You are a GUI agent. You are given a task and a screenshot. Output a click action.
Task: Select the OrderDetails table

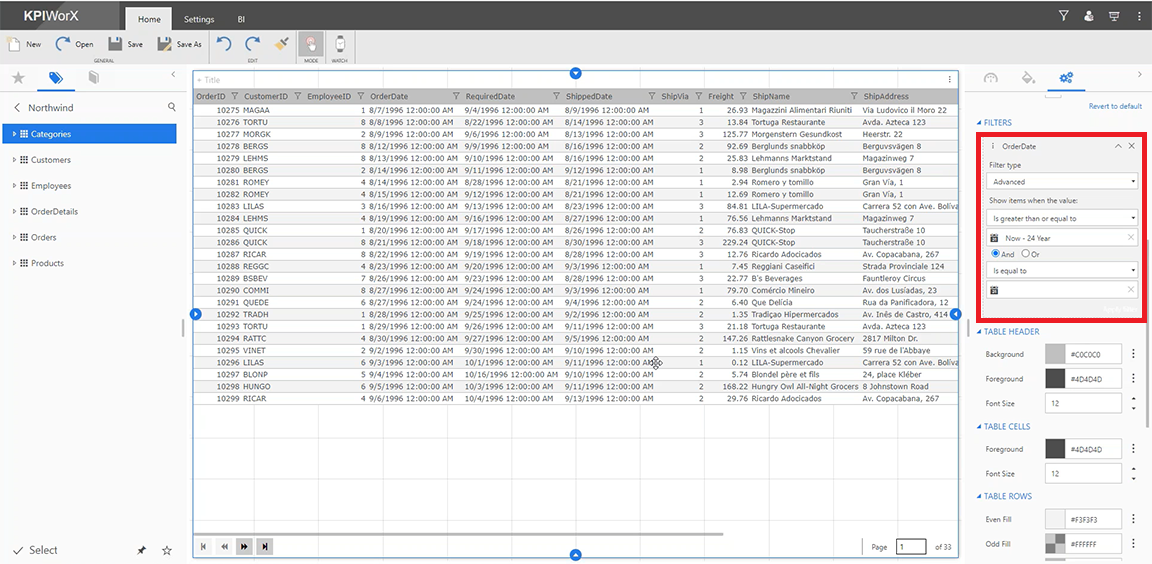tap(54, 212)
